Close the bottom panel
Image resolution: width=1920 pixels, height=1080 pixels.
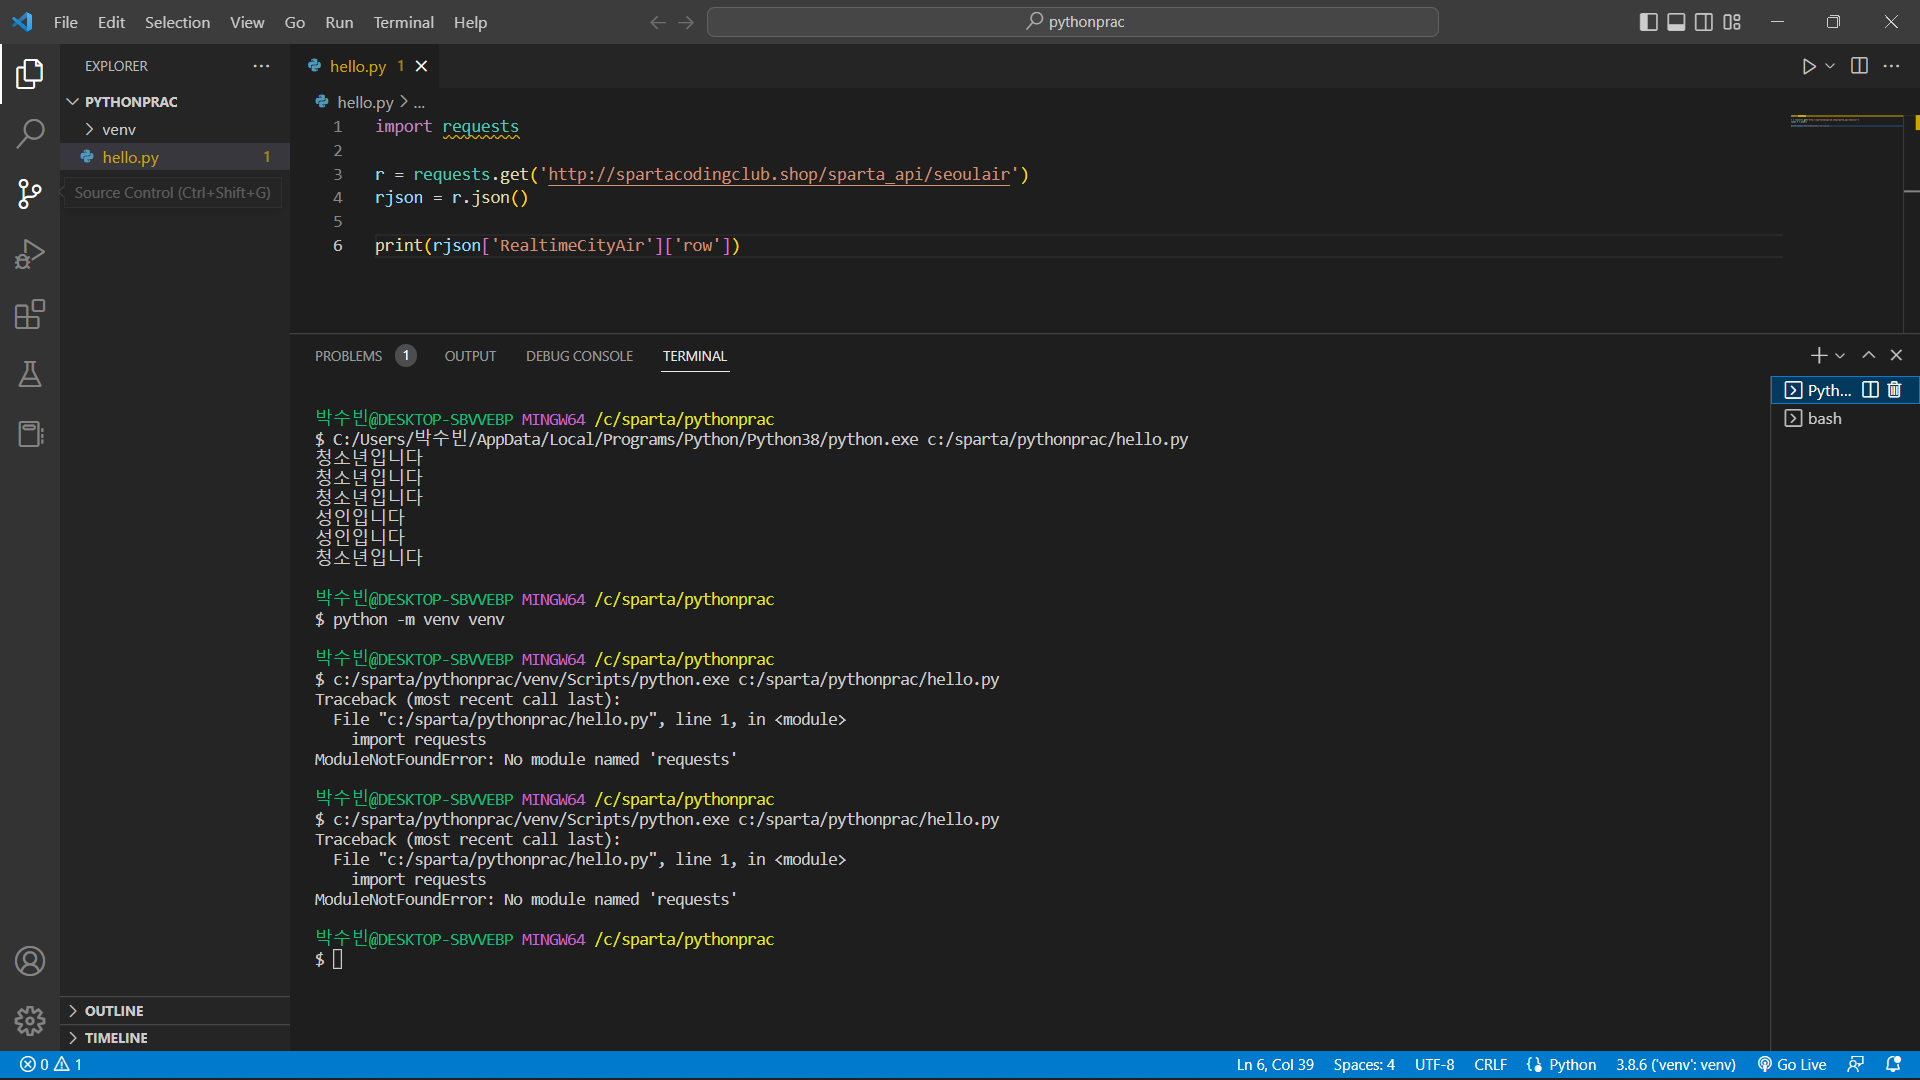1896,355
